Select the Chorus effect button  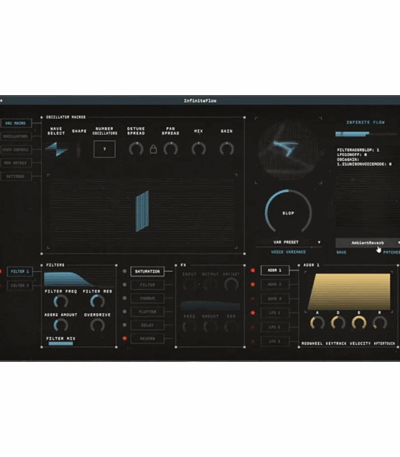[x=147, y=298]
